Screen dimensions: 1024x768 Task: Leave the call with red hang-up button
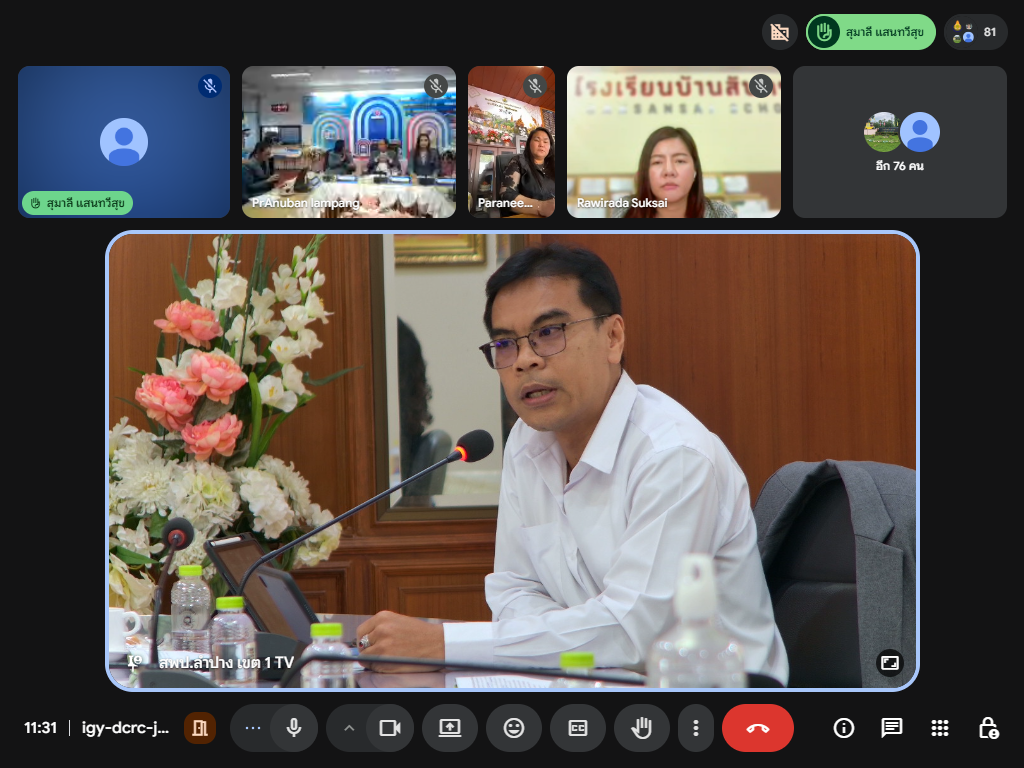pos(757,728)
